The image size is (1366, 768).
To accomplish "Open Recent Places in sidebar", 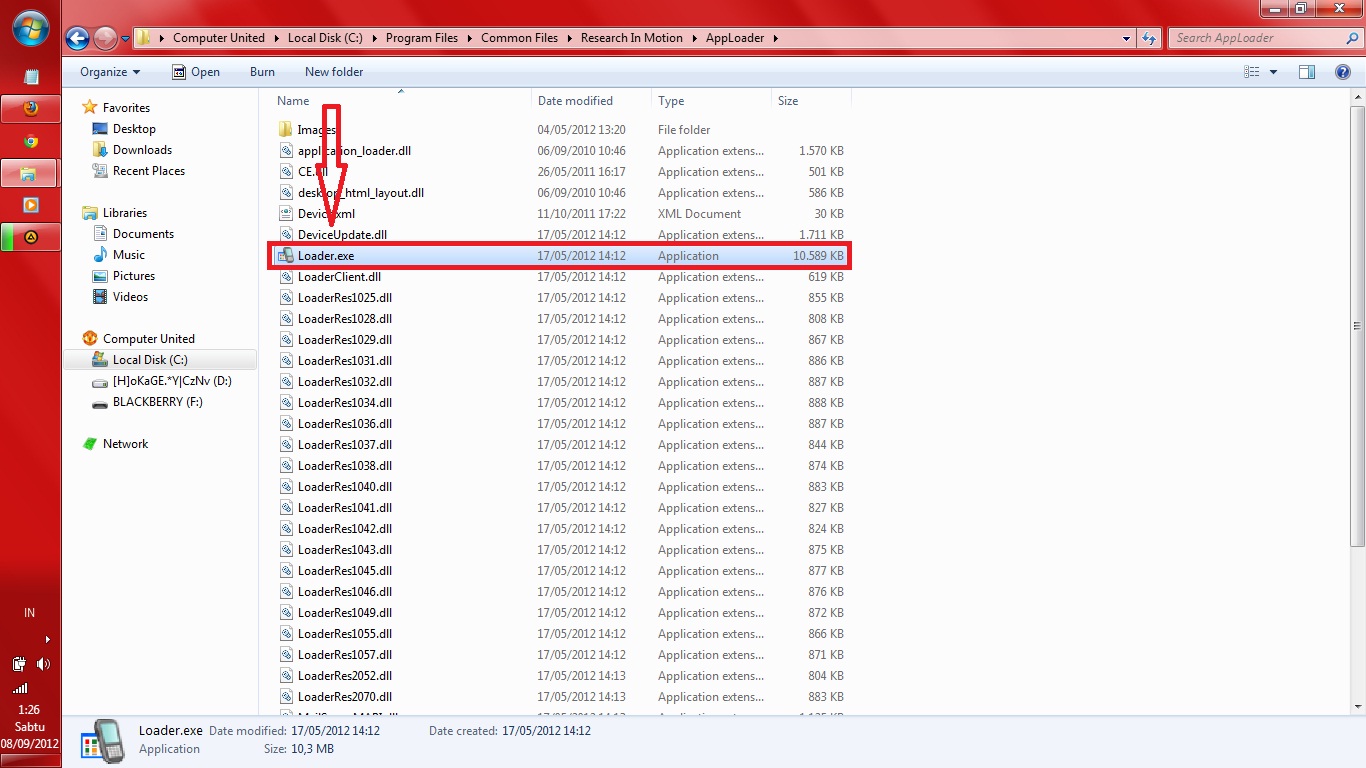I will tap(149, 171).
